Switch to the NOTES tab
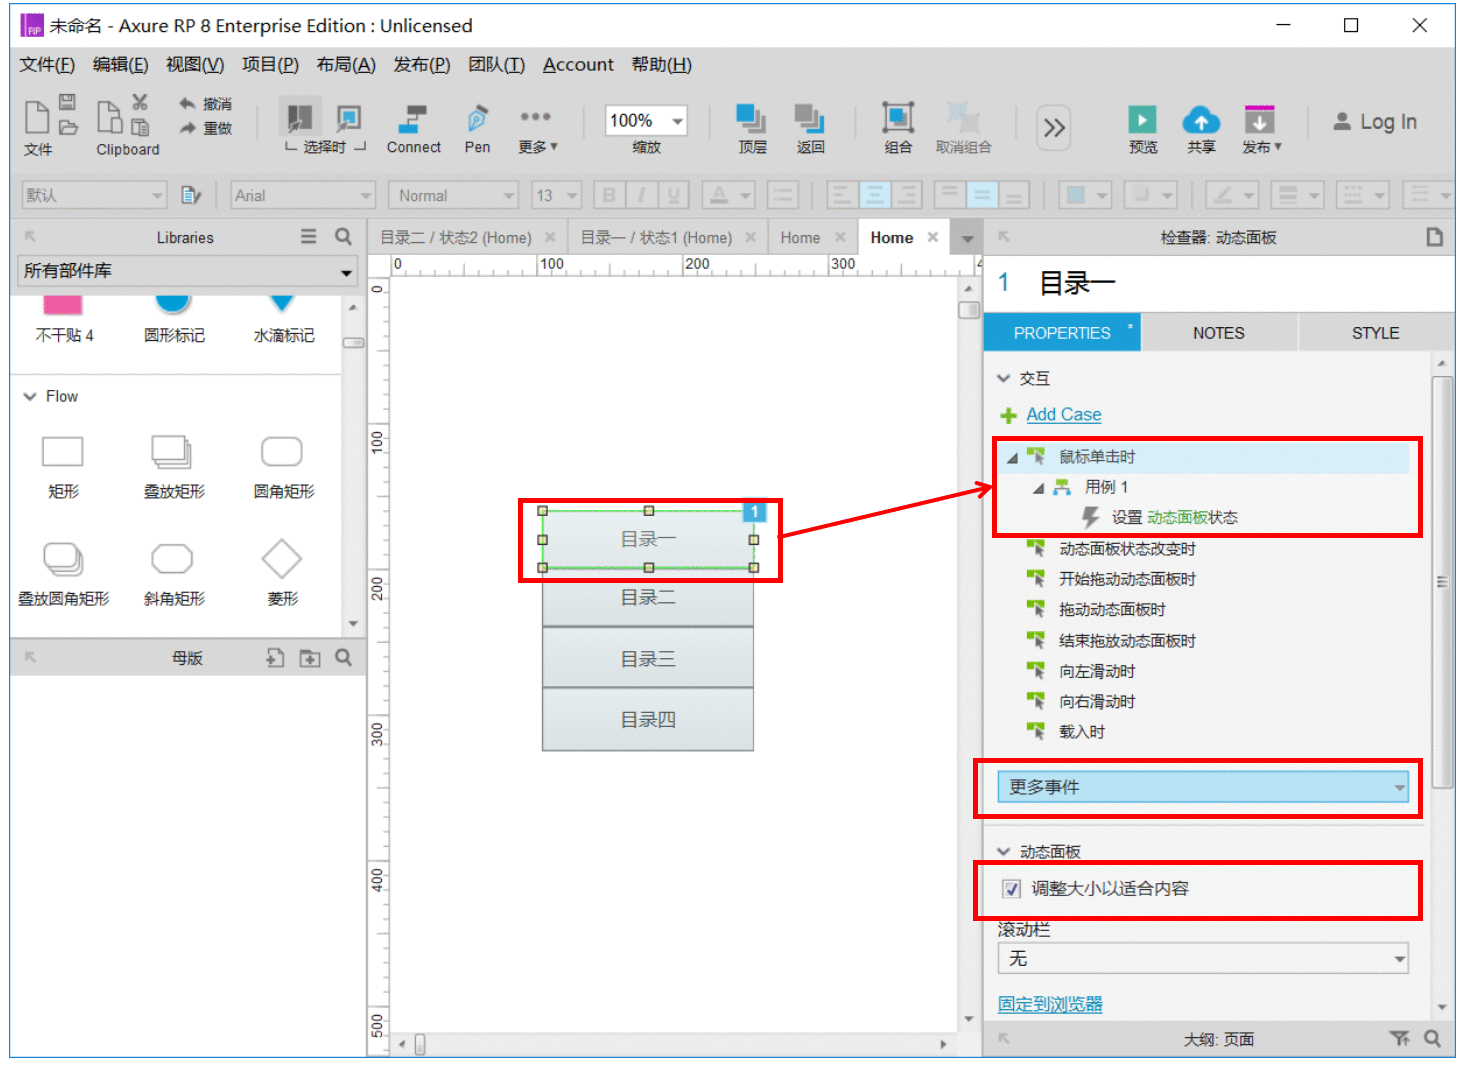The width and height of the screenshot is (1468, 1066). [1218, 333]
